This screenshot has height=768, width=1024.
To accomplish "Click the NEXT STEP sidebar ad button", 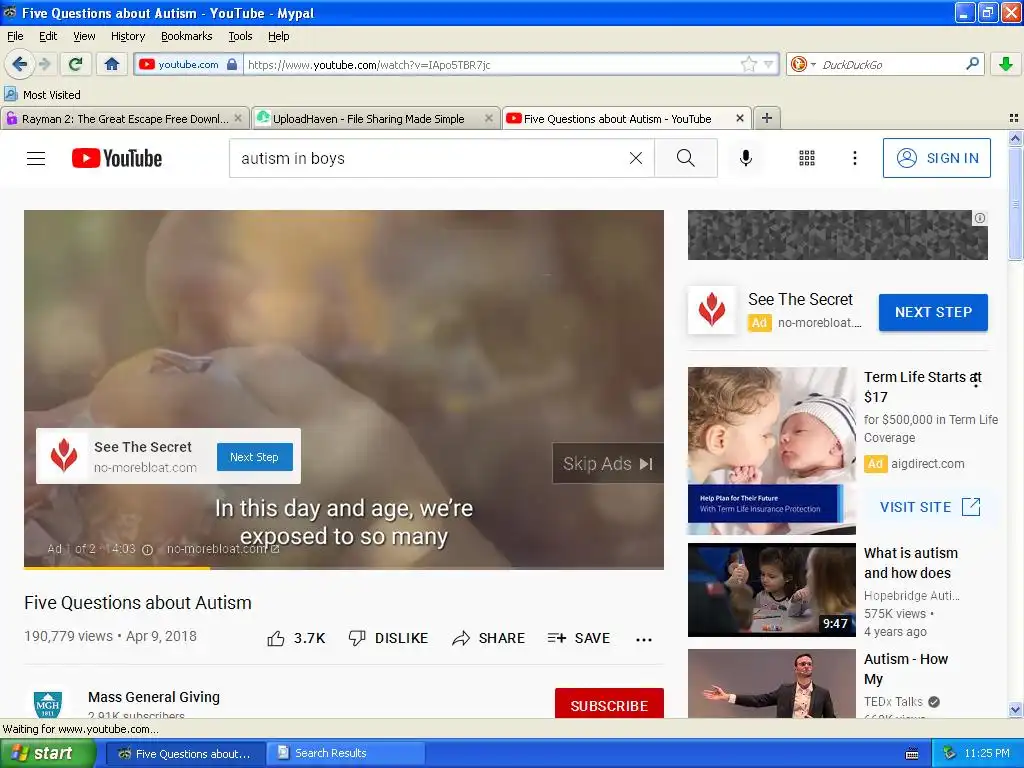I will [x=933, y=312].
